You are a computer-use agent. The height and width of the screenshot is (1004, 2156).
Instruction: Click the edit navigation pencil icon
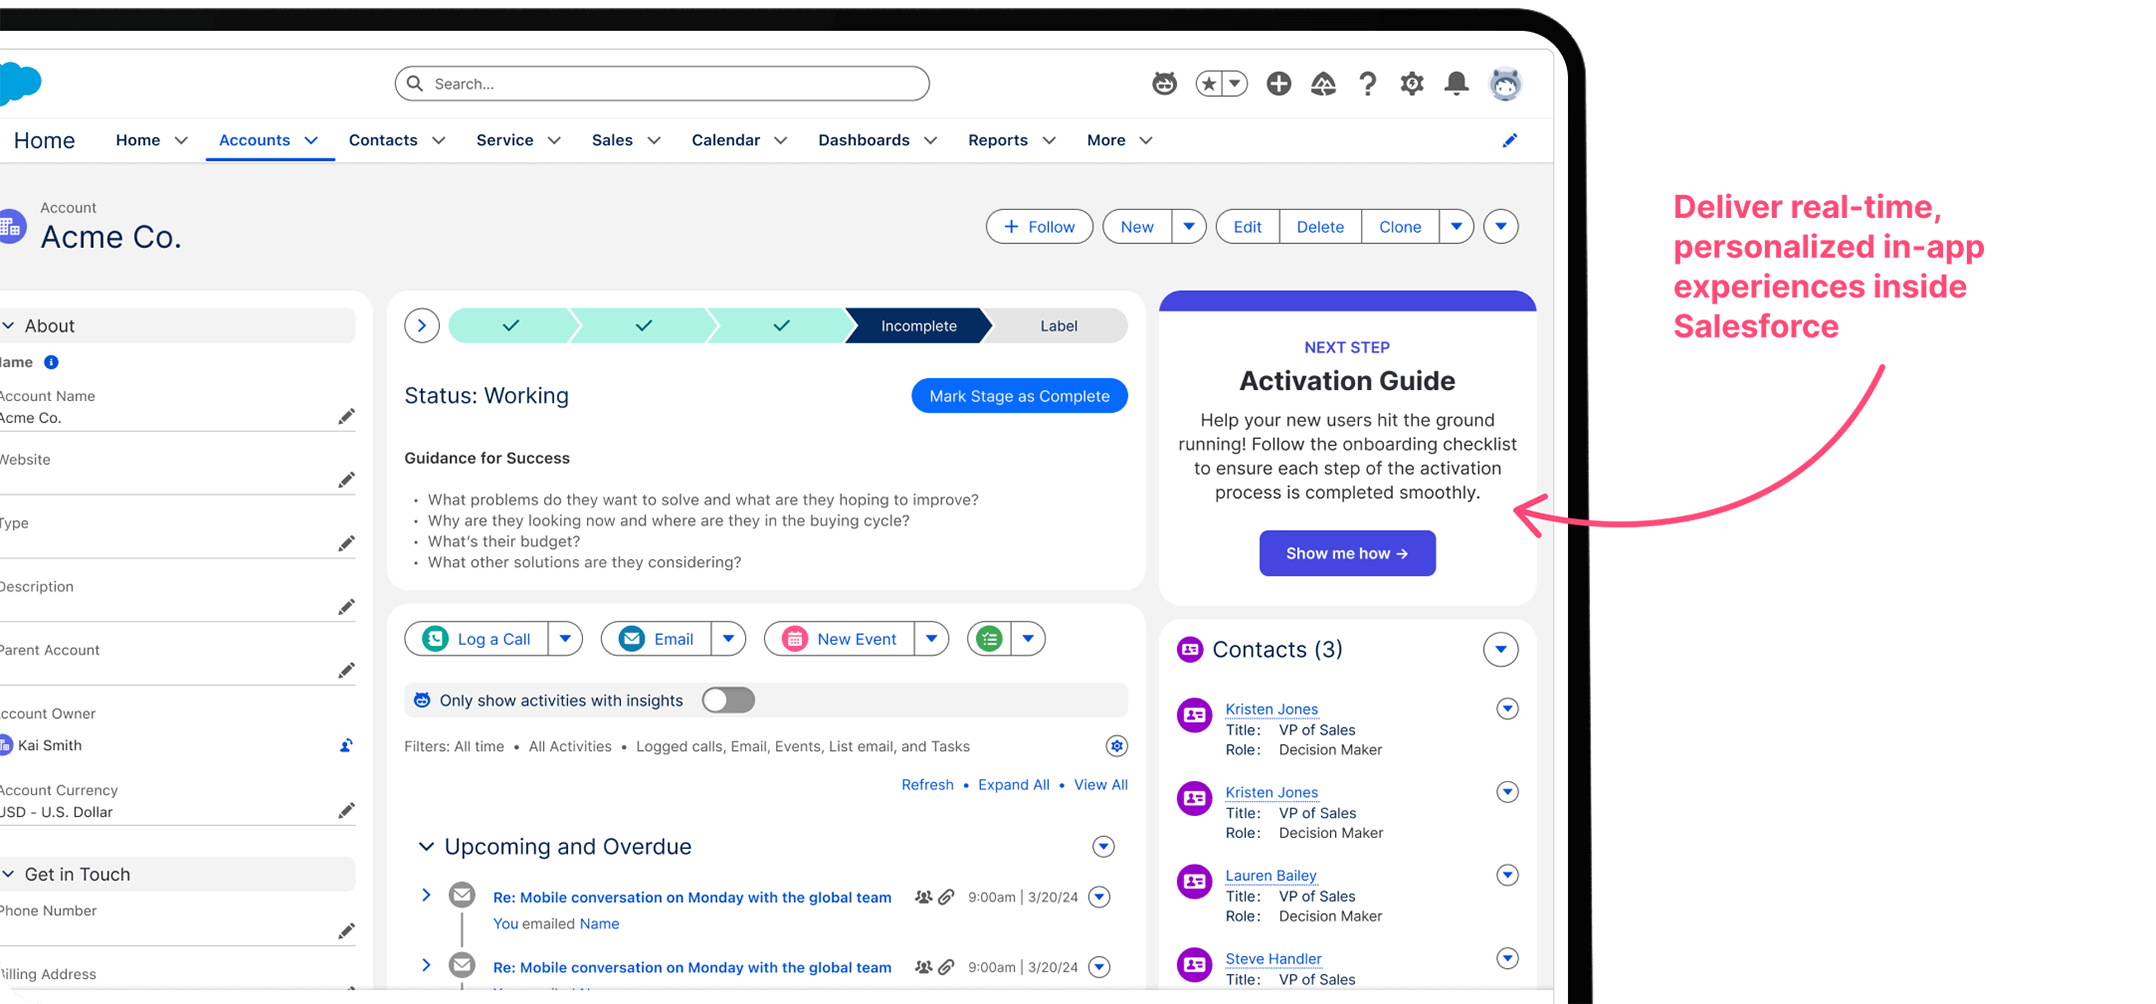[x=1510, y=140]
